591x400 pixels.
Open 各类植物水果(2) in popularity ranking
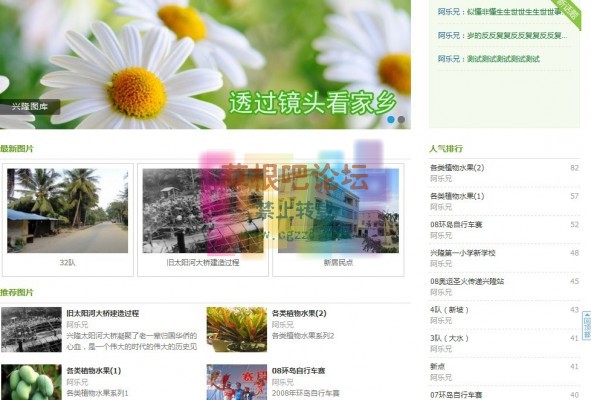click(x=457, y=168)
